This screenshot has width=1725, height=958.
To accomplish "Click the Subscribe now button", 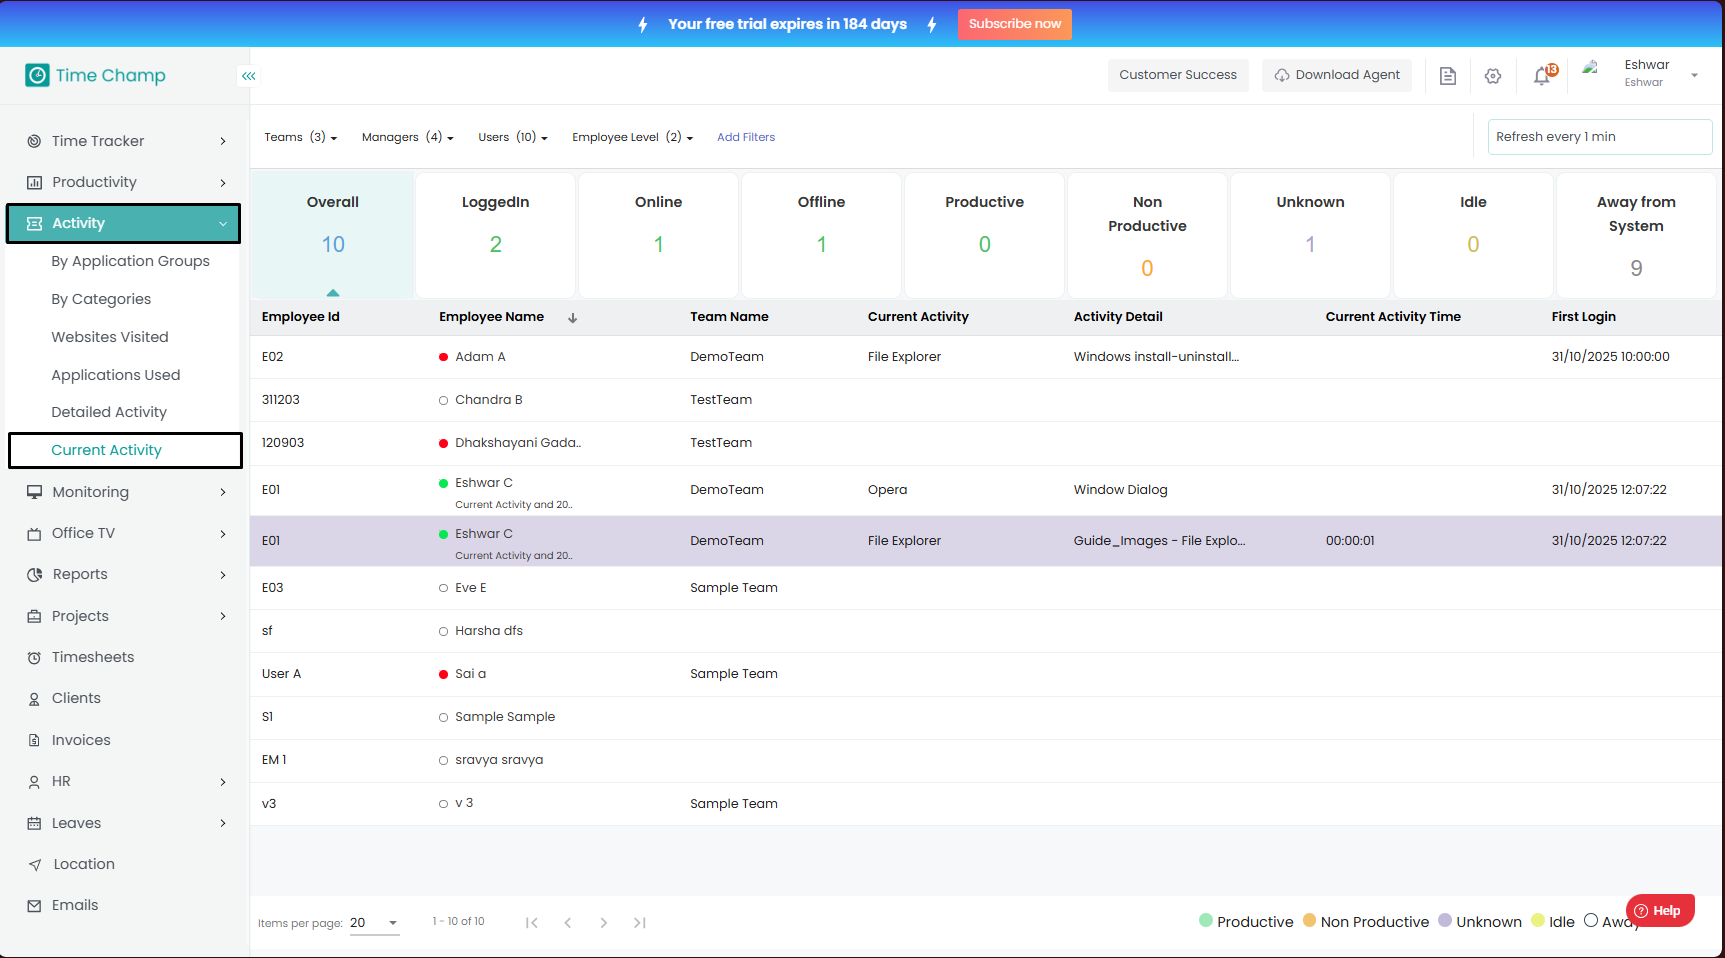I will click(1014, 24).
